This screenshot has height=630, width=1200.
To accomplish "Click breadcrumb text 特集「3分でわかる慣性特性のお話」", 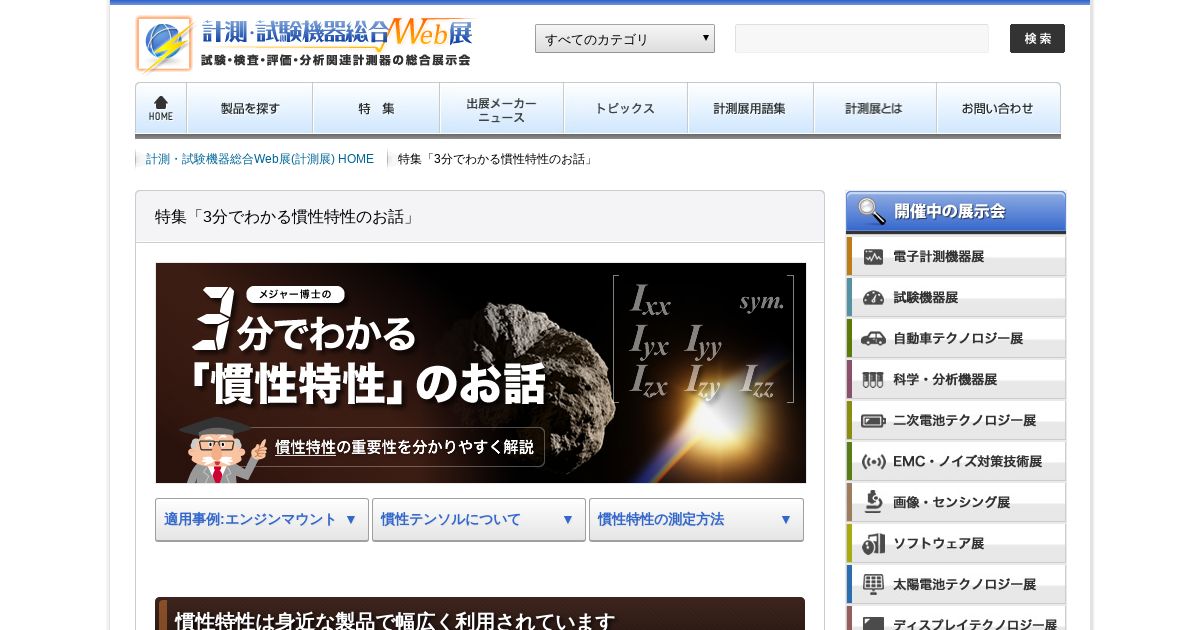I will point(496,159).
